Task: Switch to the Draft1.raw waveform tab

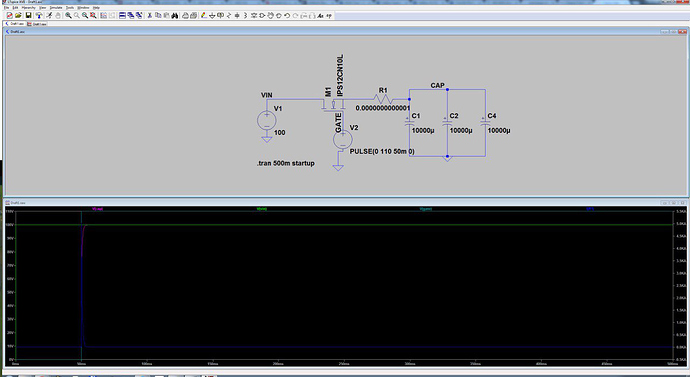Action: [37, 24]
